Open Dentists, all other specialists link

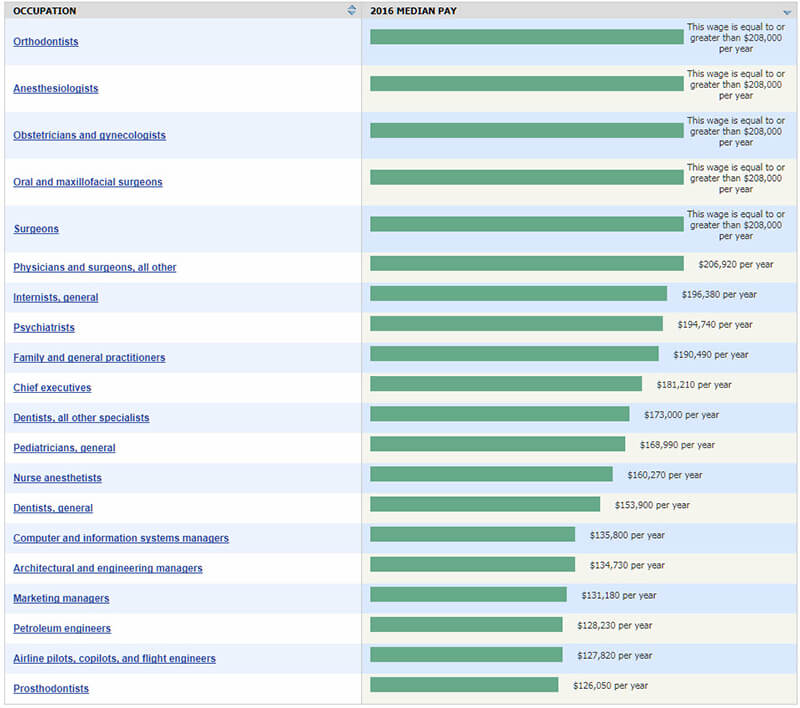[81, 418]
